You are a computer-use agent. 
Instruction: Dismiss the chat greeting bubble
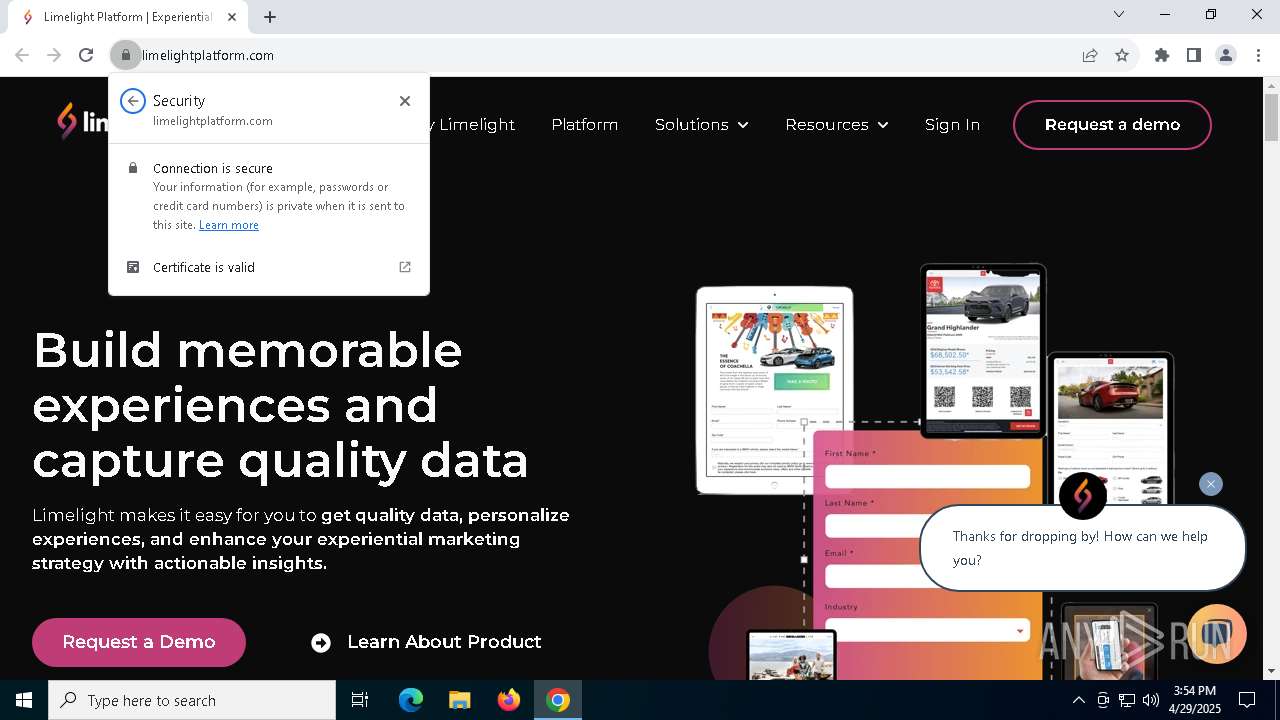[x=1211, y=484]
